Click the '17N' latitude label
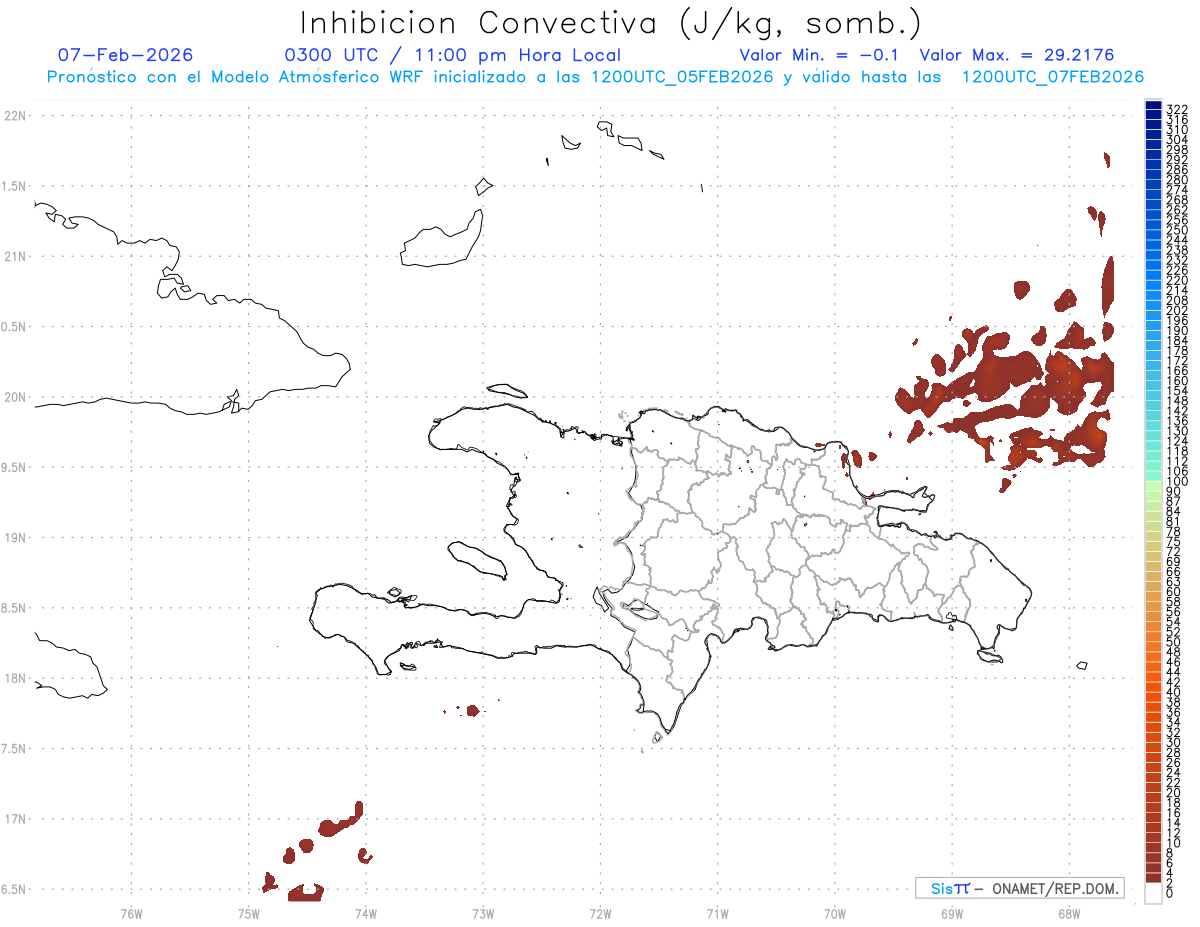The height and width of the screenshot is (927, 1200). coord(14,819)
